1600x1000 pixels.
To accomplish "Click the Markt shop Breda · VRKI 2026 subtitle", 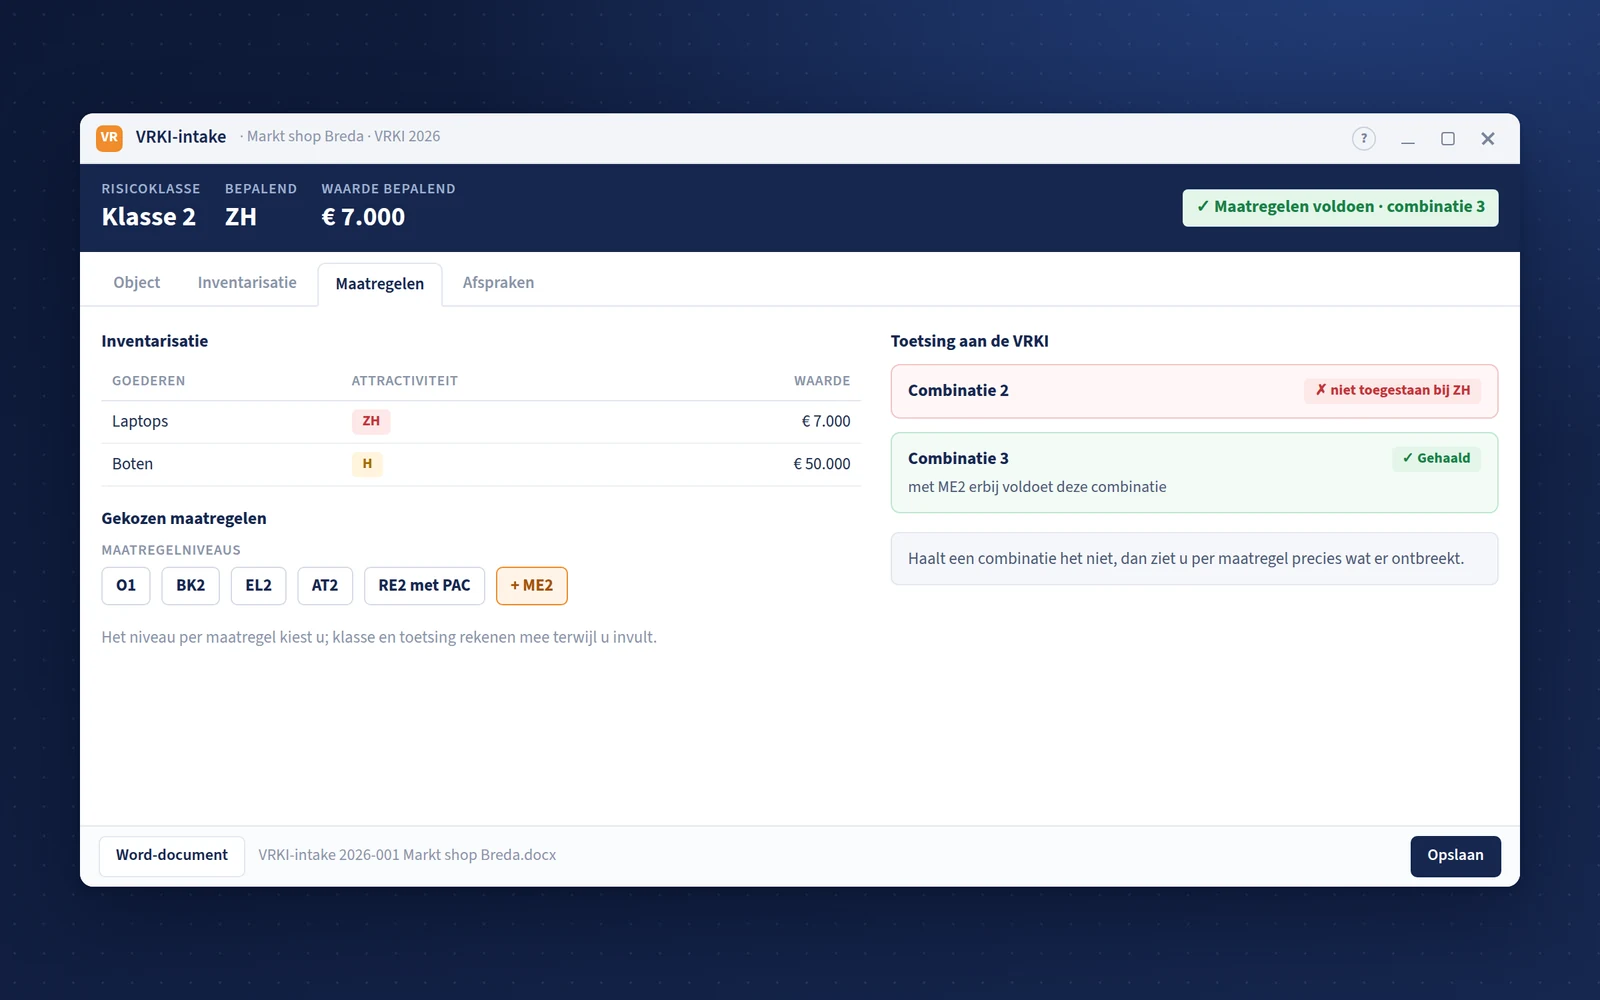I will pyautogui.click(x=343, y=137).
